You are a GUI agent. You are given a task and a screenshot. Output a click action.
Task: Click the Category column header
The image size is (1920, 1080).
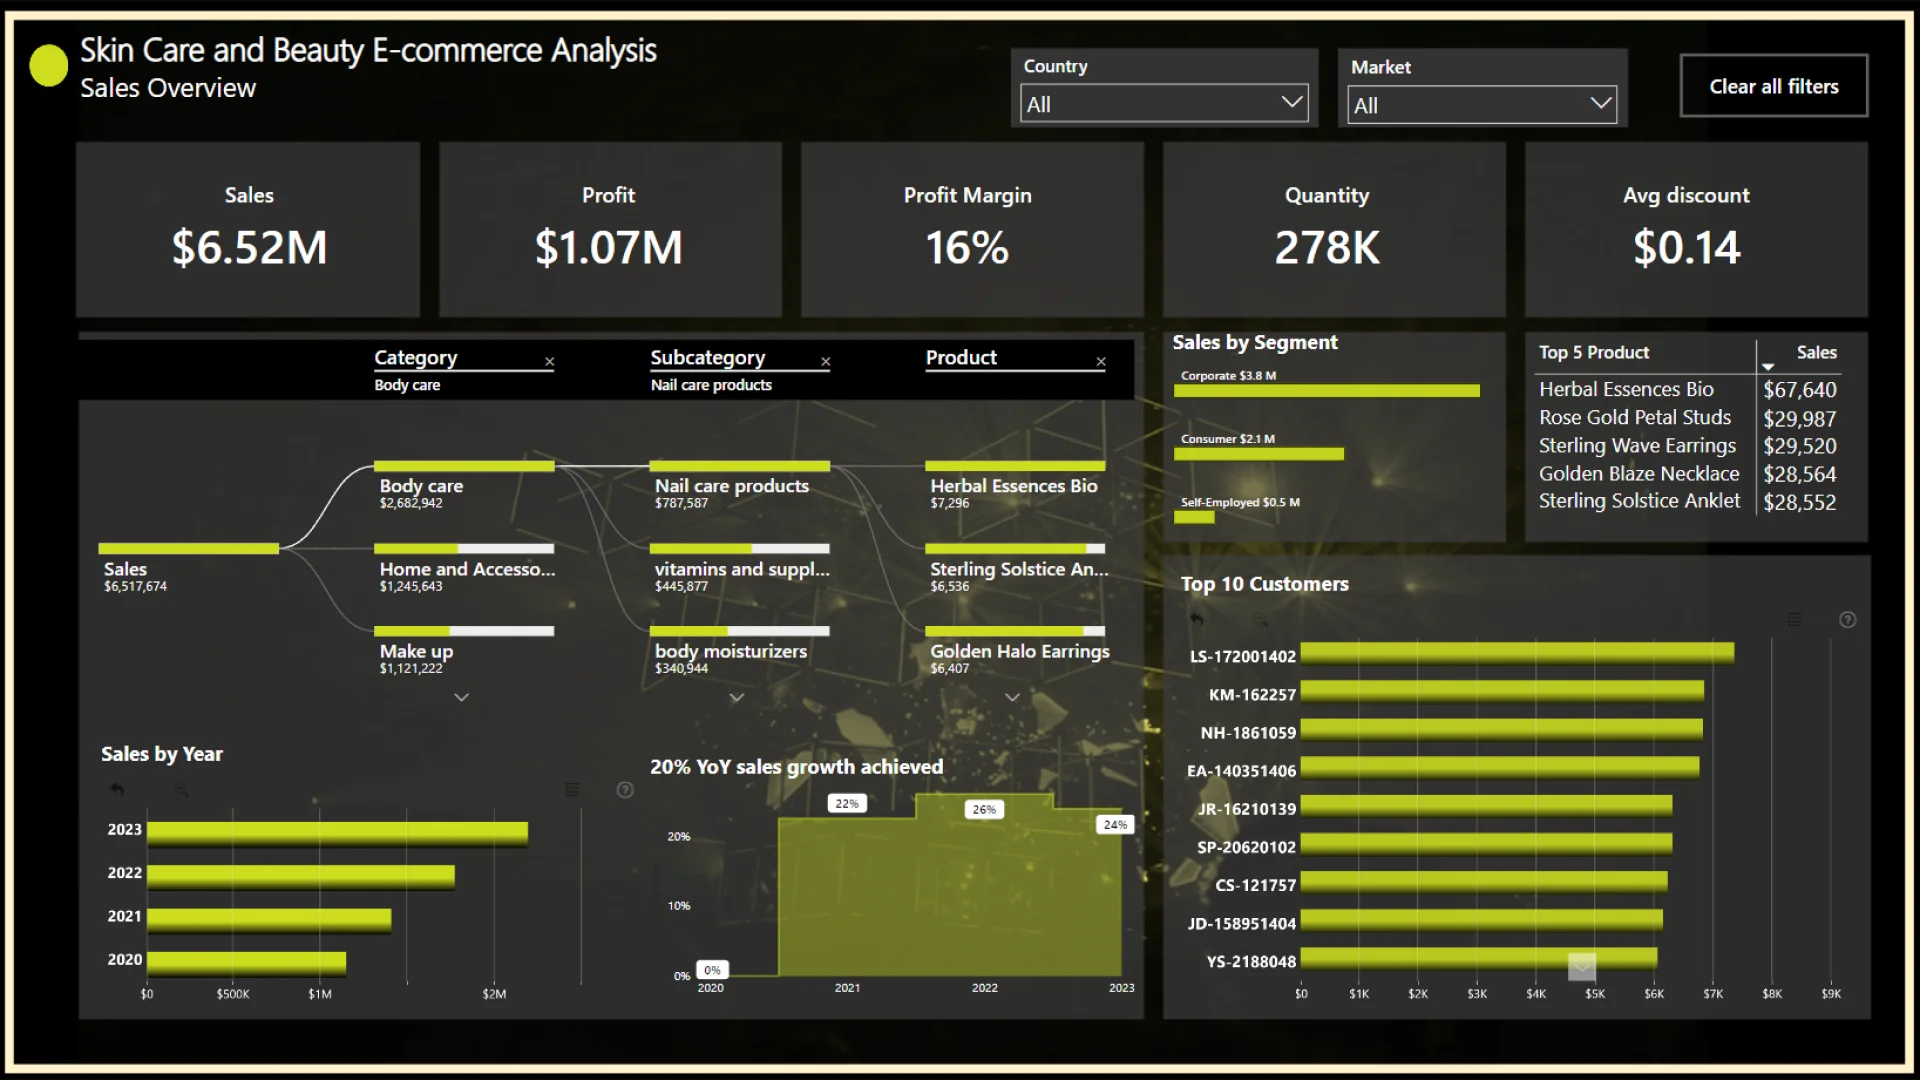(415, 358)
